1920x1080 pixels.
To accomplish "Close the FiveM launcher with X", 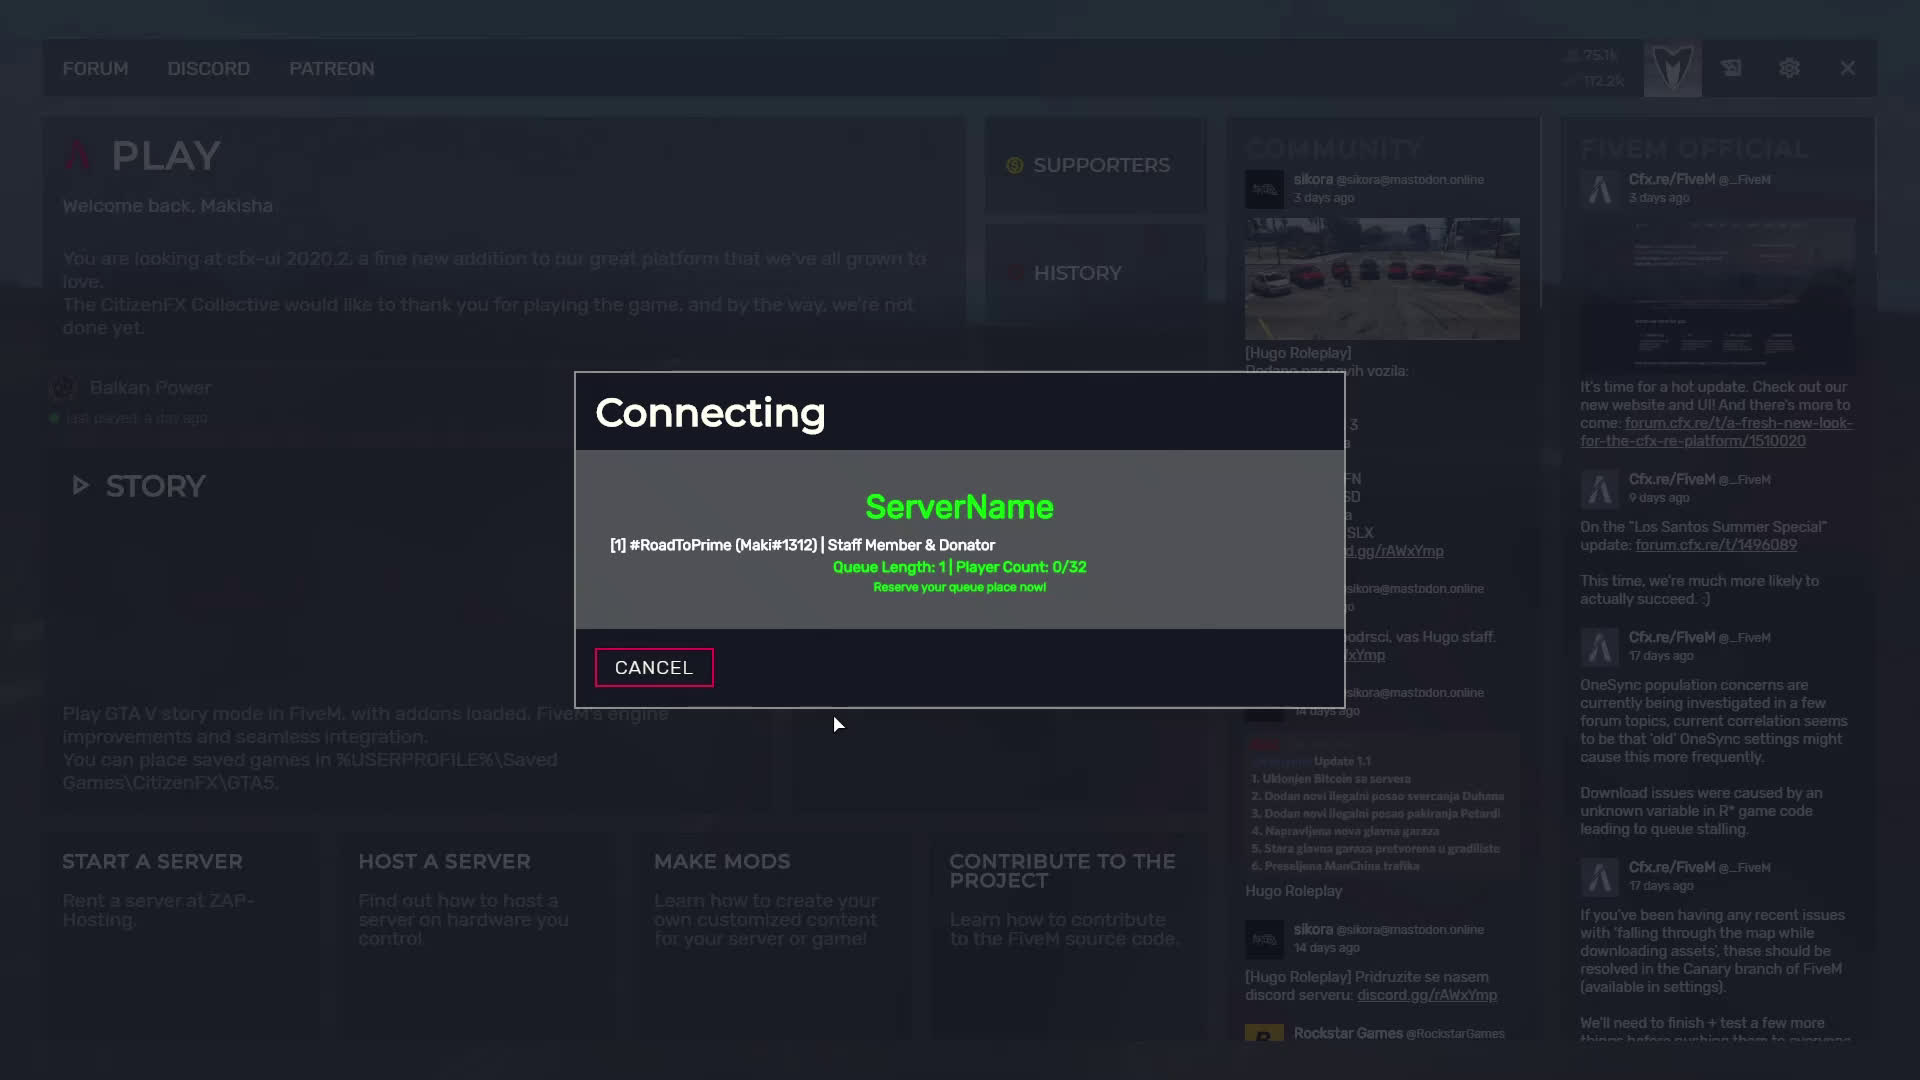I will click(x=1847, y=68).
